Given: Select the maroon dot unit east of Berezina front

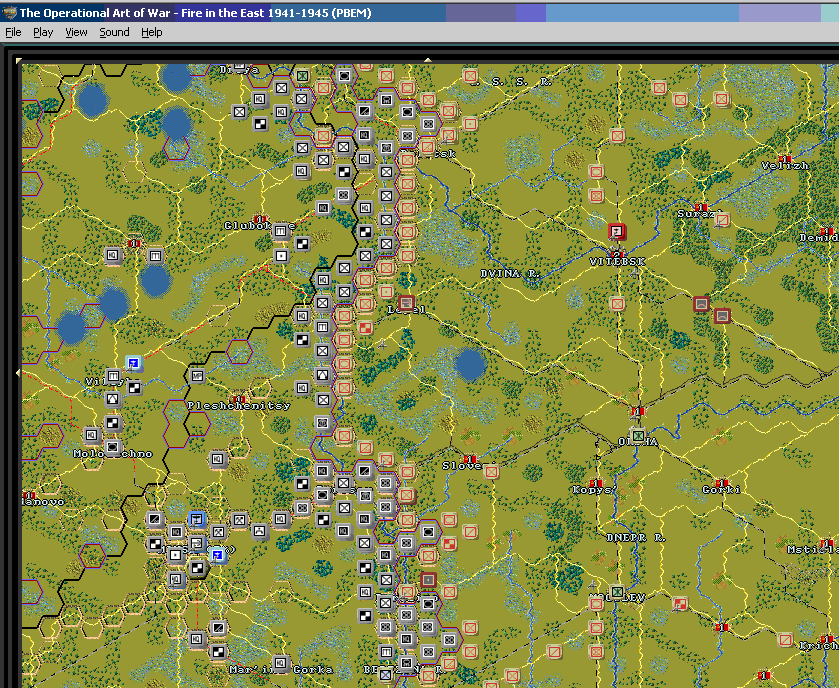Looking at the screenshot, I should pyautogui.click(x=428, y=580).
